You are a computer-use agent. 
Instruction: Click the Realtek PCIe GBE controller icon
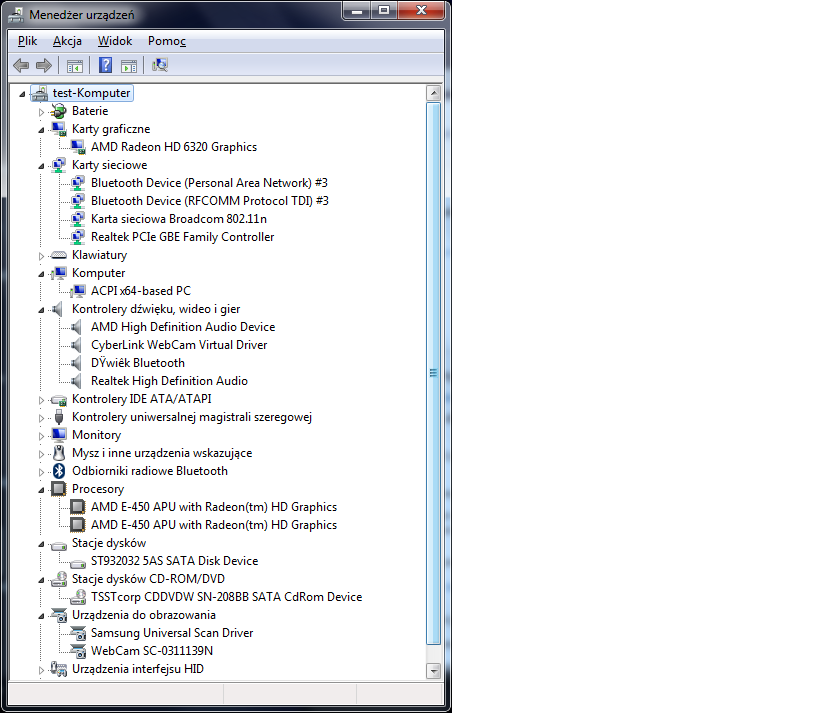78,237
